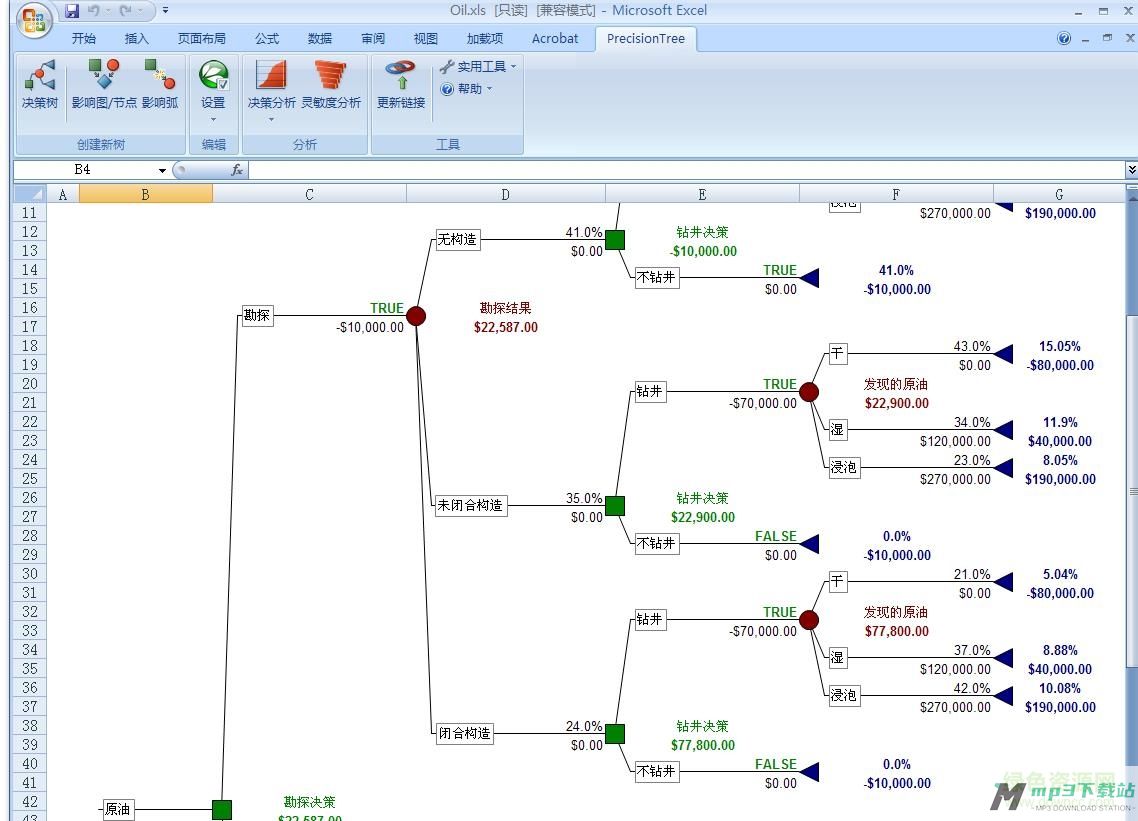Viewport: 1138px width, 821px height.
Task: Expand the 决策分析 dropdown arrow
Action: coord(270,118)
